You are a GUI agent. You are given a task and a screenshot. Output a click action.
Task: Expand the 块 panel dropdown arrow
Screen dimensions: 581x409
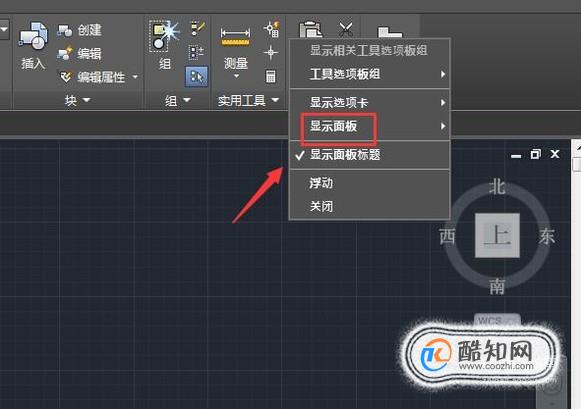click(87, 100)
